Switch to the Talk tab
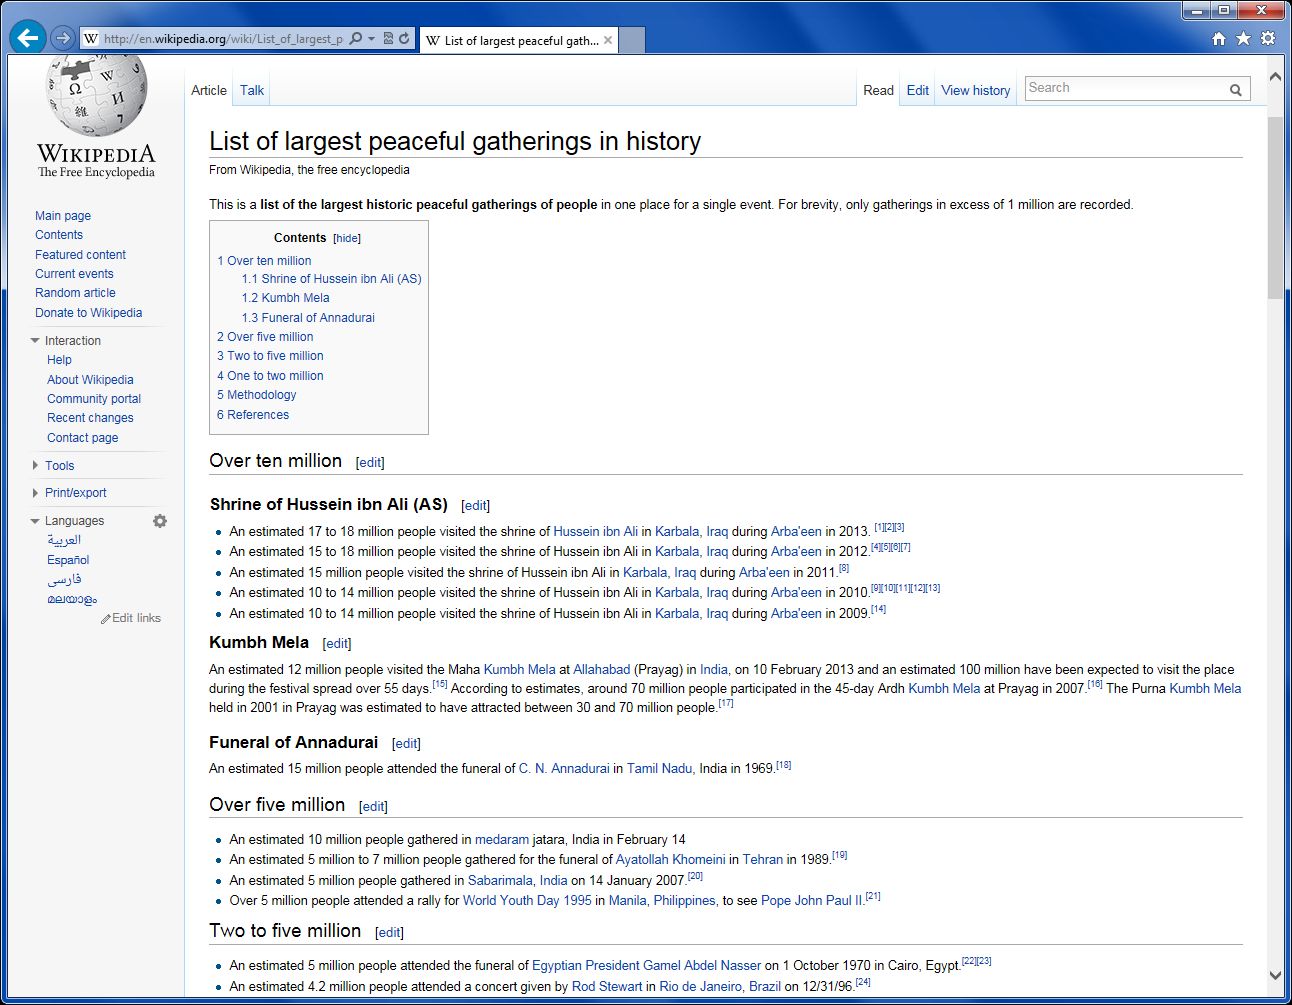This screenshot has width=1292, height=1005. [252, 90]
